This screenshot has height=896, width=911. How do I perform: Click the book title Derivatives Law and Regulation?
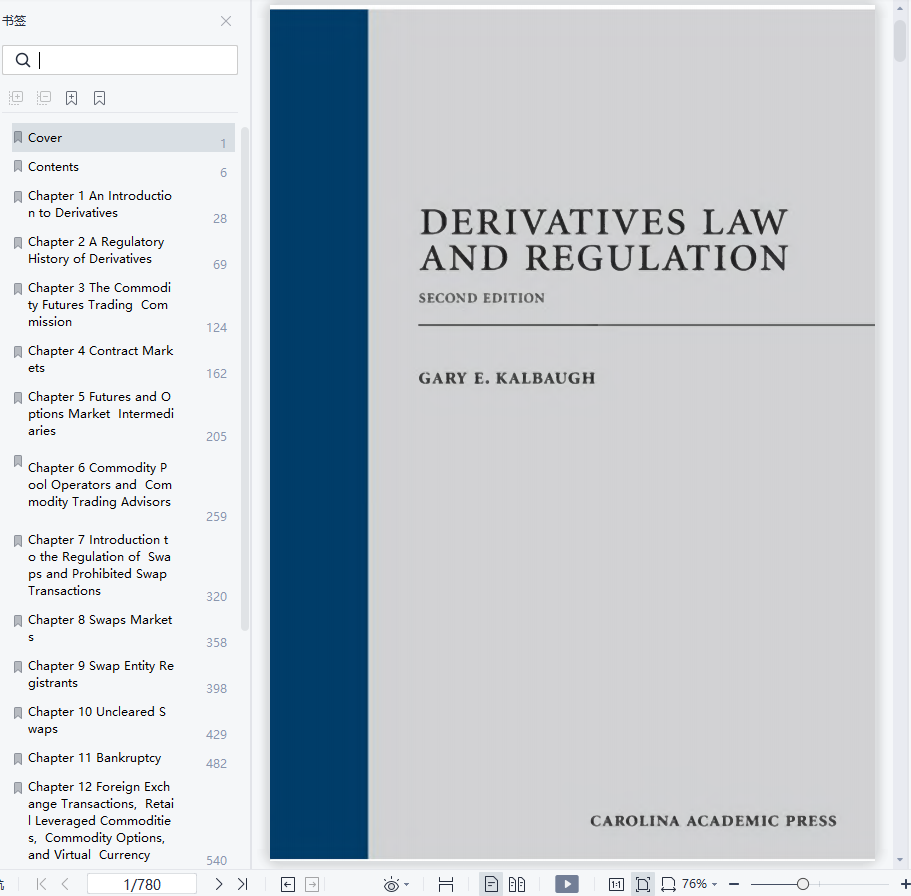click(604, 239)
